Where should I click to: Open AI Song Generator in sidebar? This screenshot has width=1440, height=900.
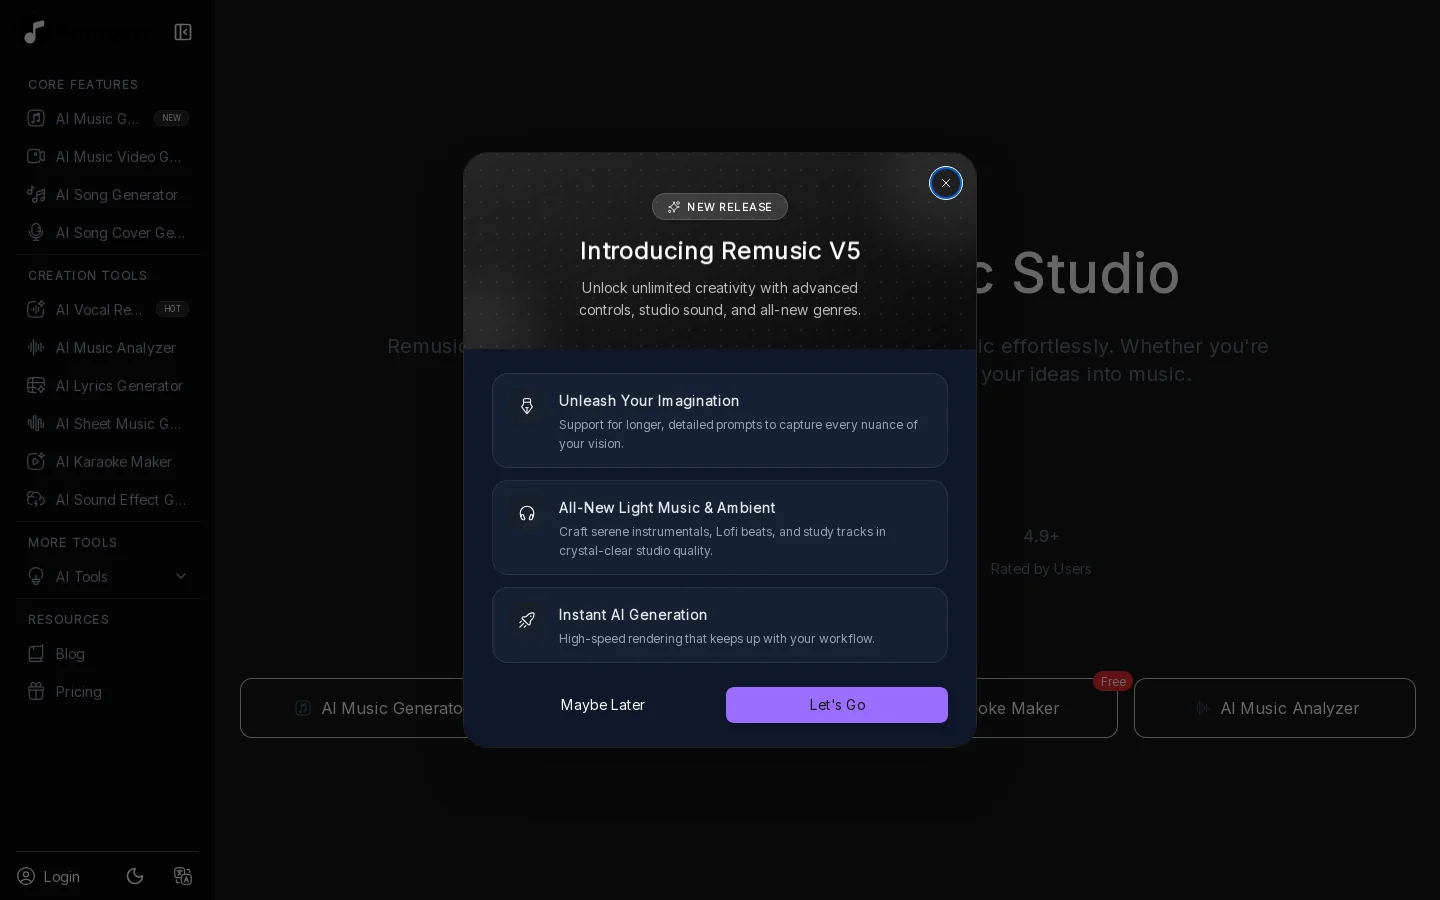click(107, 194)
